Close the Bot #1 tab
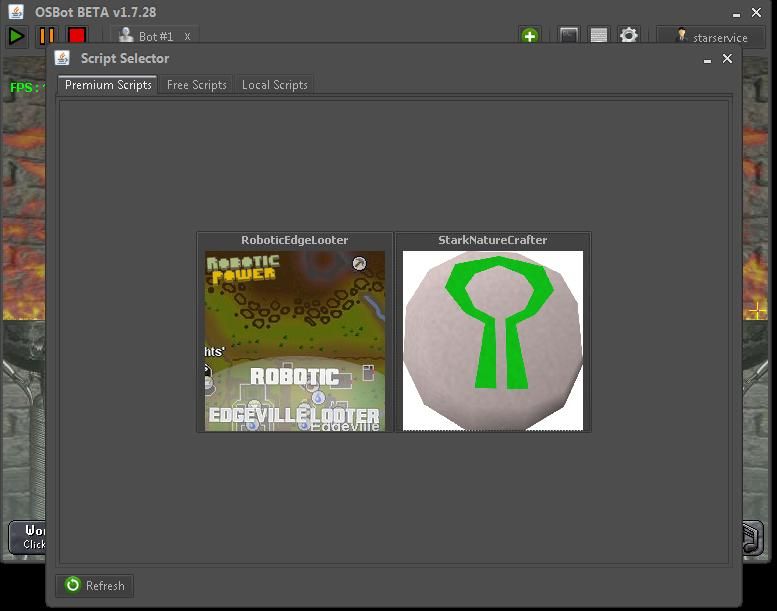Viewport: 777px width, 611px height. point(187,37)
